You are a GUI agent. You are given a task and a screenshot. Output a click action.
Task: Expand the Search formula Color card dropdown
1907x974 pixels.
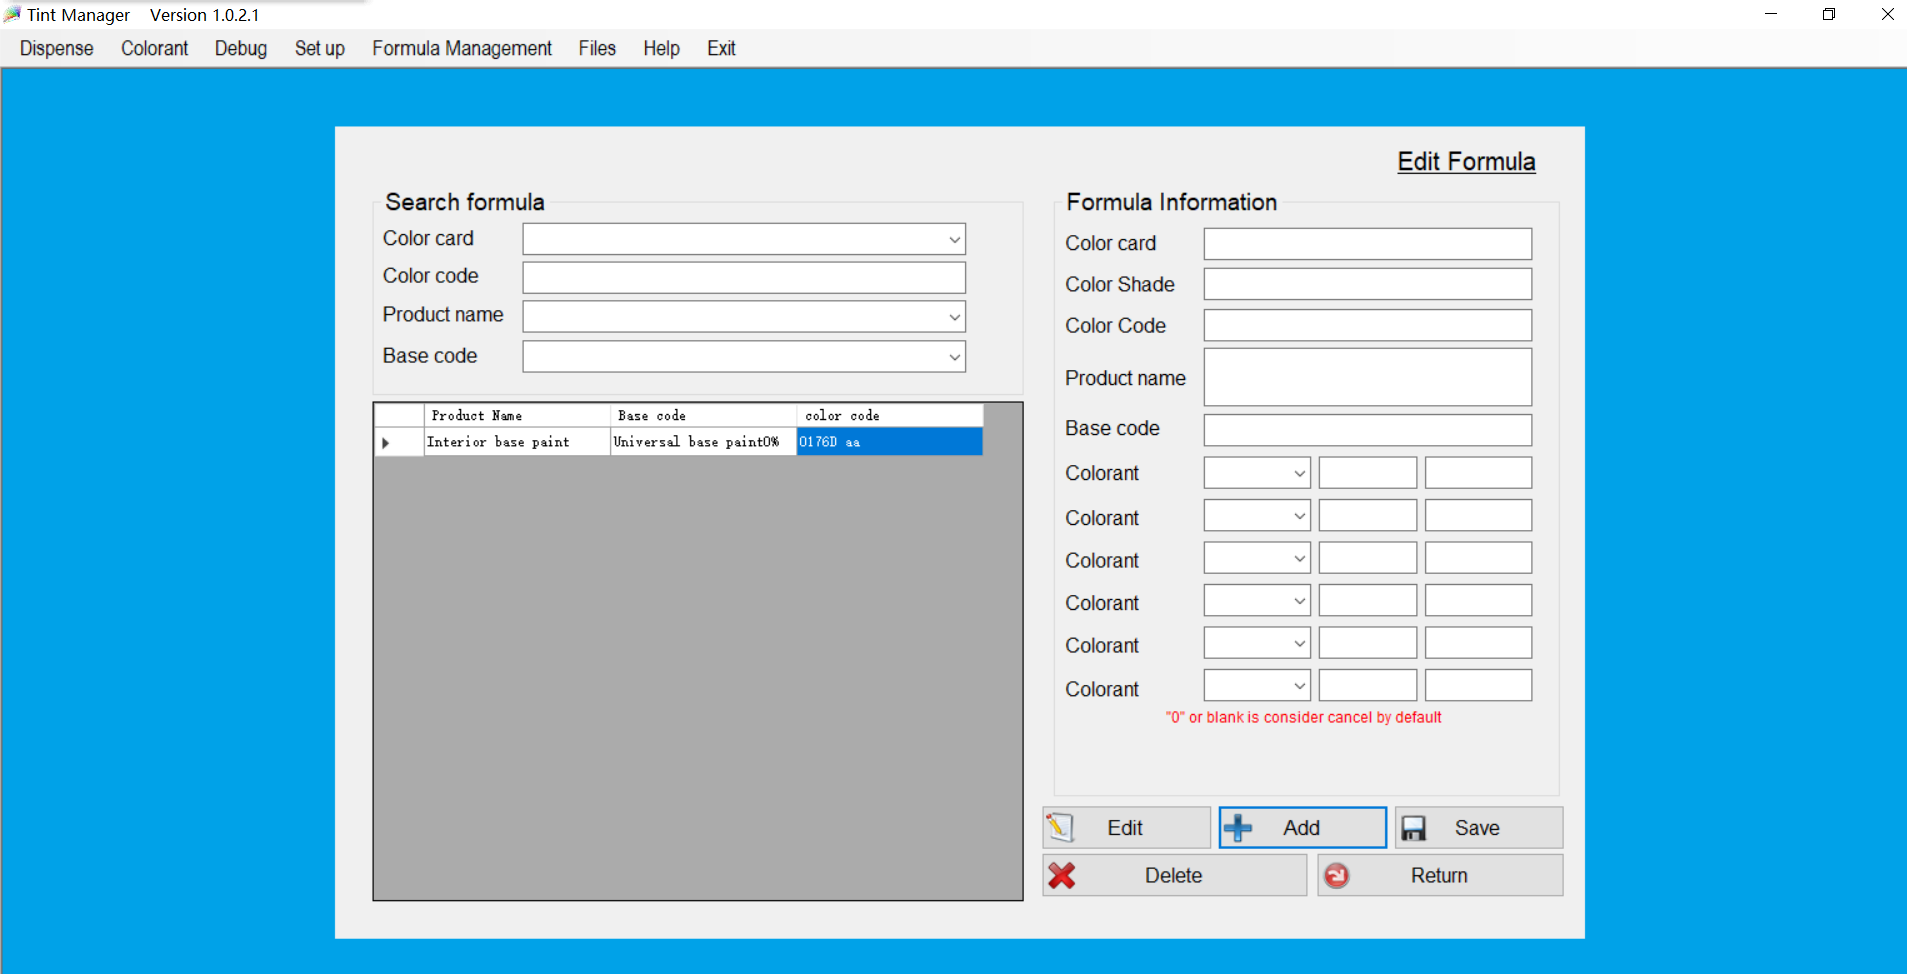(954, 239)
